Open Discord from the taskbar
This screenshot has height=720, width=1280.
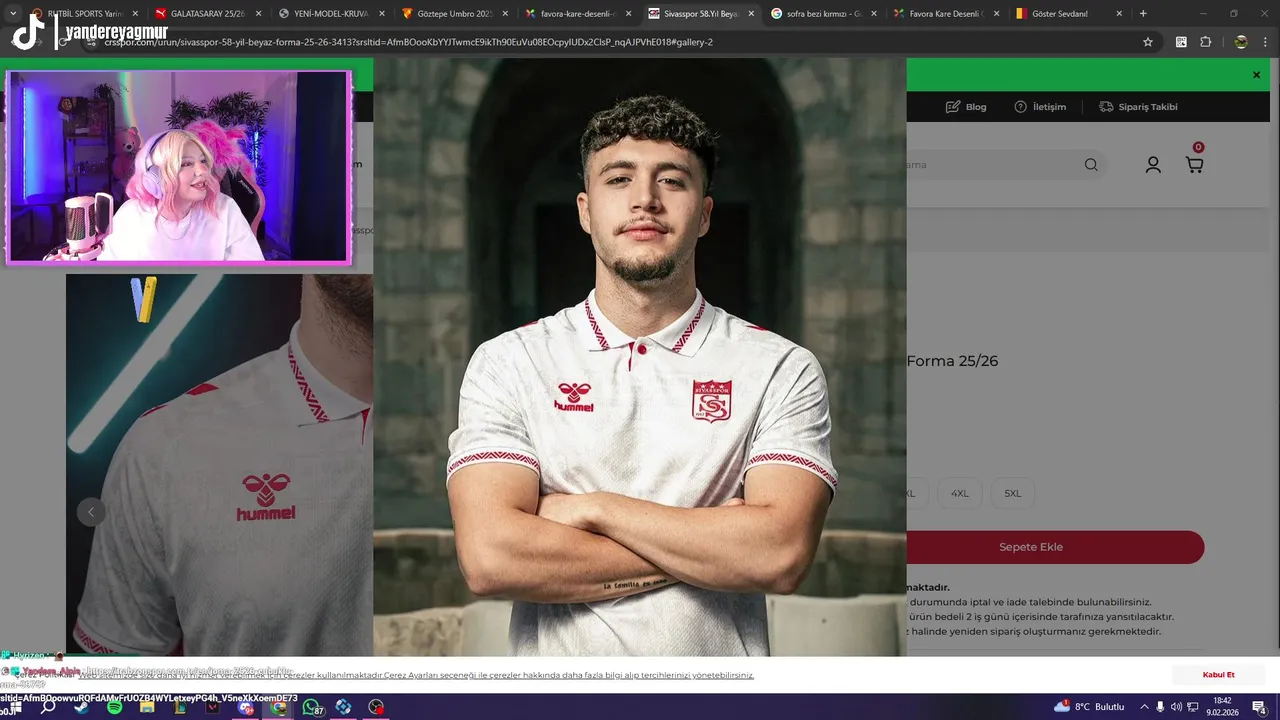(x=246, y=708)
